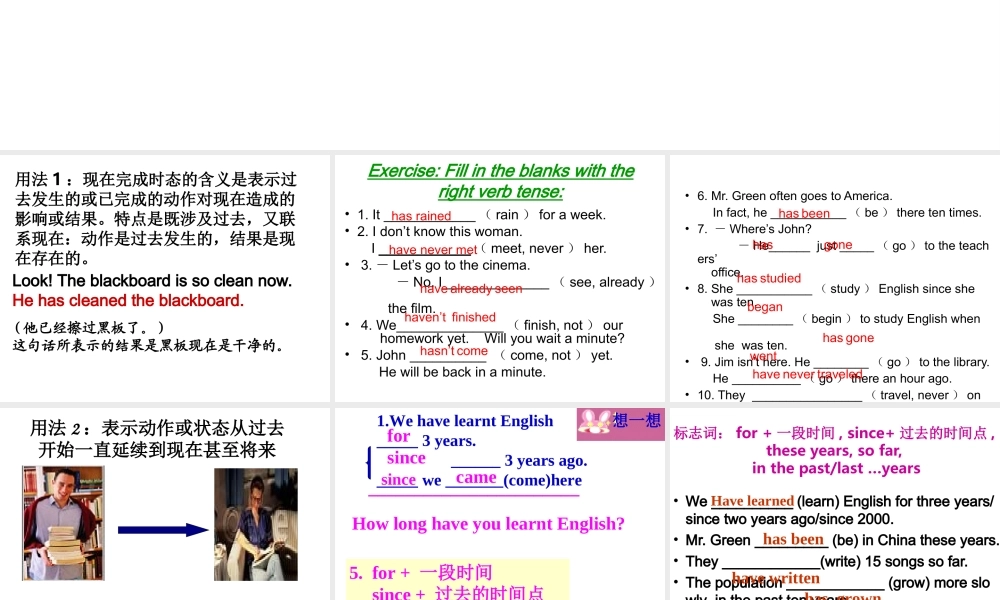Open the 'Exercise: Fill in the blanks' slide
Image resolution: width=1000 pixels, height=600 pixels.
pyautogui.click(x=500, y=278)
